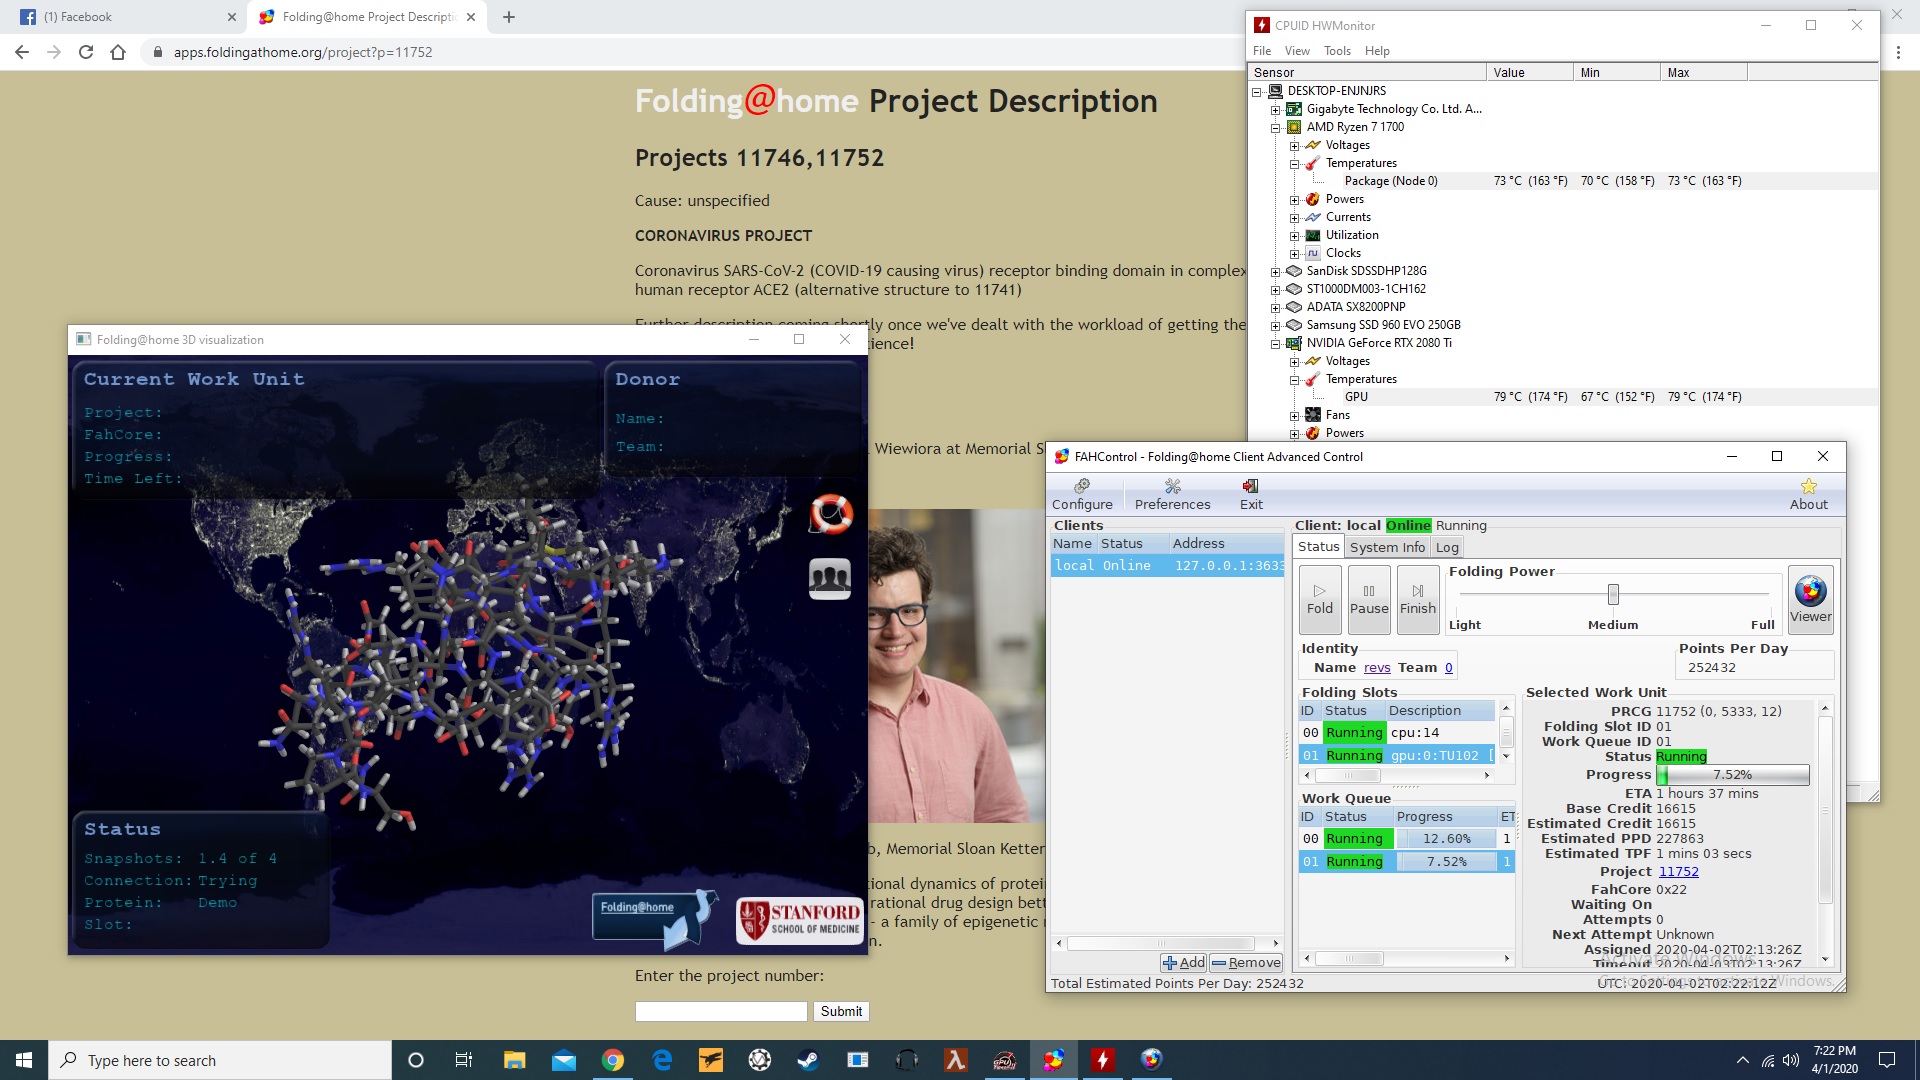Collapse the AMD Ryzen 7 1700 node
The height and width of the screenshot is (1080, 1920).
[1276, 128]
